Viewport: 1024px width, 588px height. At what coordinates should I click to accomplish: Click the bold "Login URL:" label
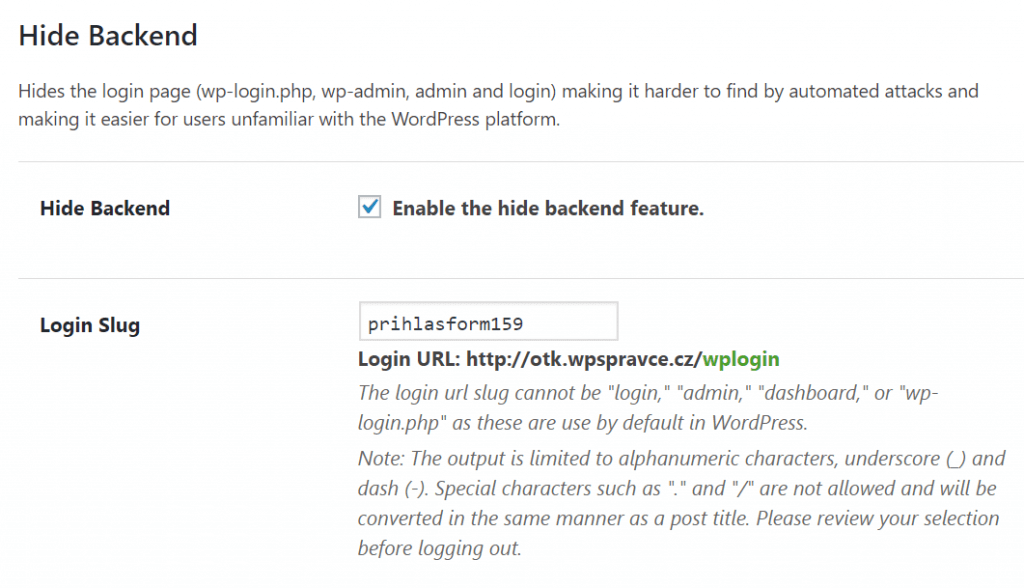(x=409, y=359)
